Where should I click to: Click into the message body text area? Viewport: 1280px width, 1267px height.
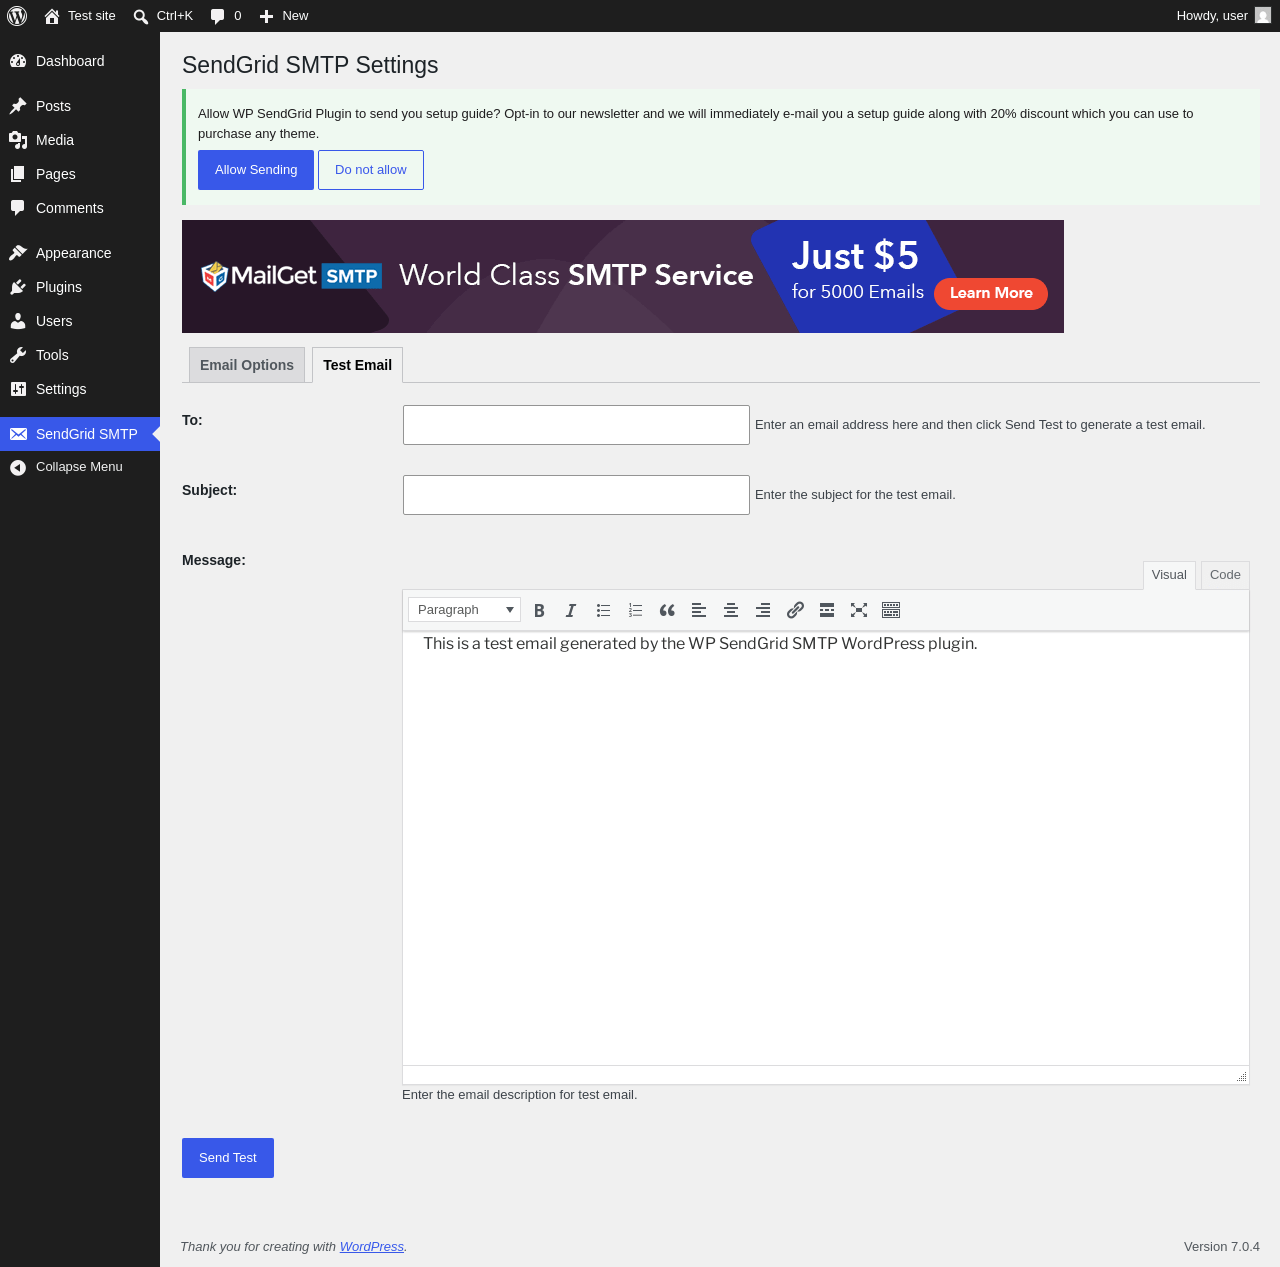point(826,848)
